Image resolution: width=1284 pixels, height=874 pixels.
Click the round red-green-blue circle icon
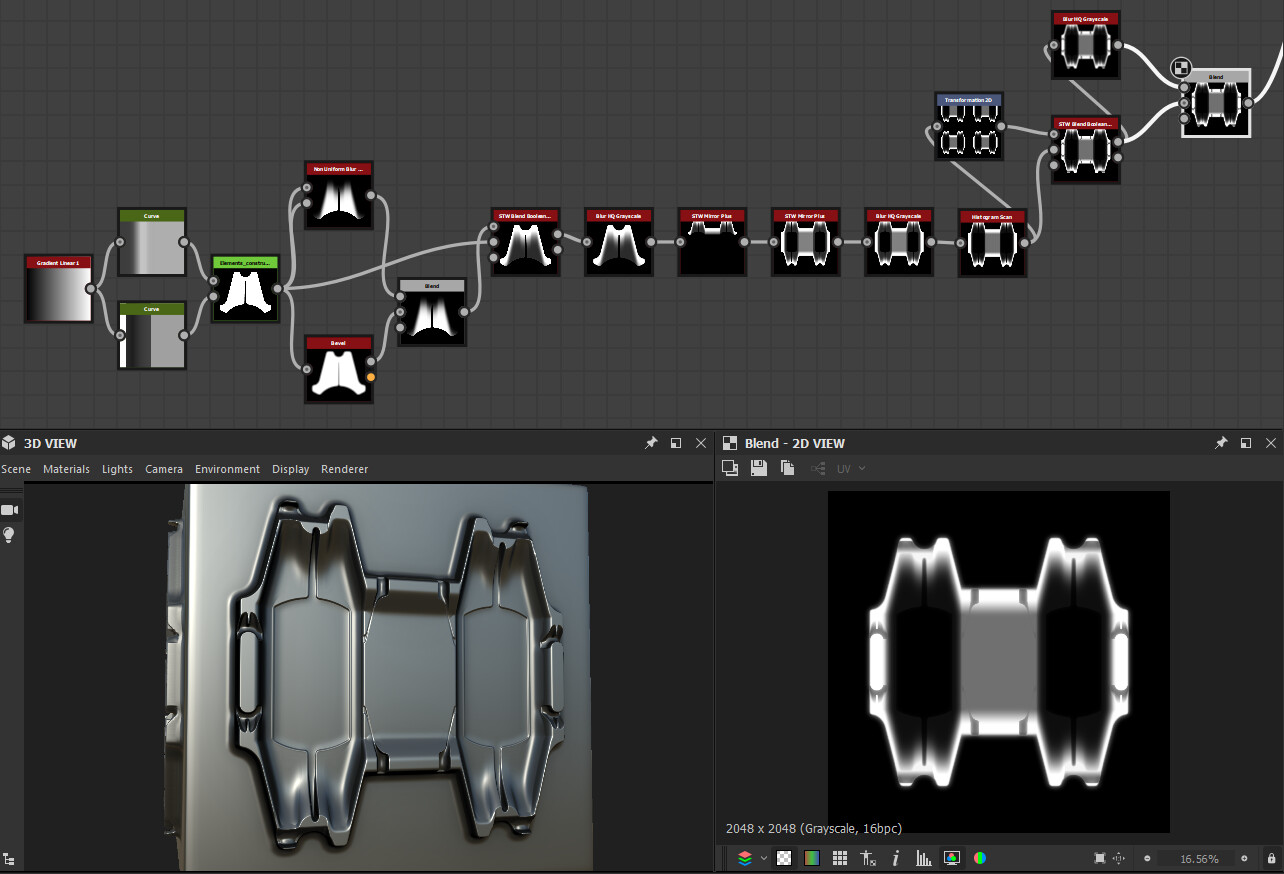tap(980, 858)
